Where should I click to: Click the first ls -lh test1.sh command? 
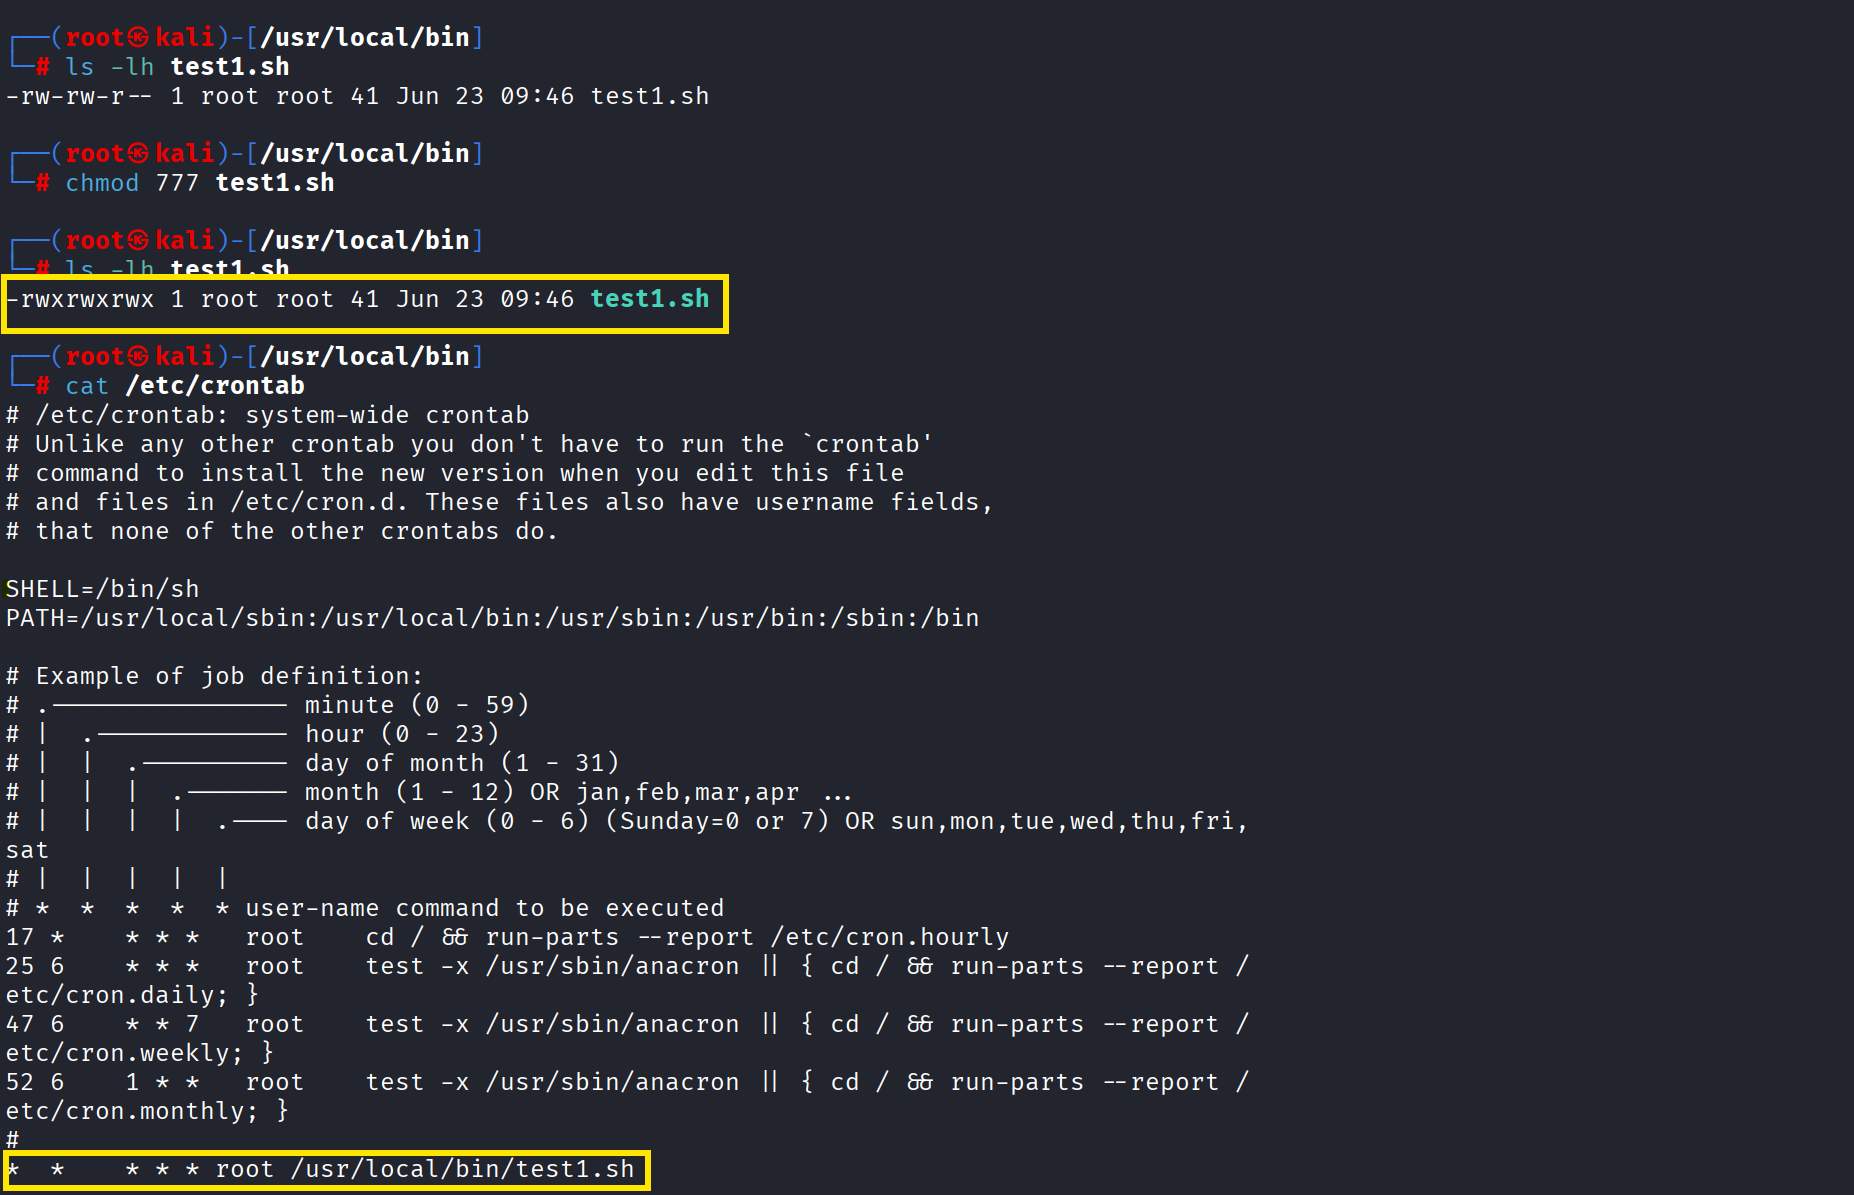coord(178,67)
